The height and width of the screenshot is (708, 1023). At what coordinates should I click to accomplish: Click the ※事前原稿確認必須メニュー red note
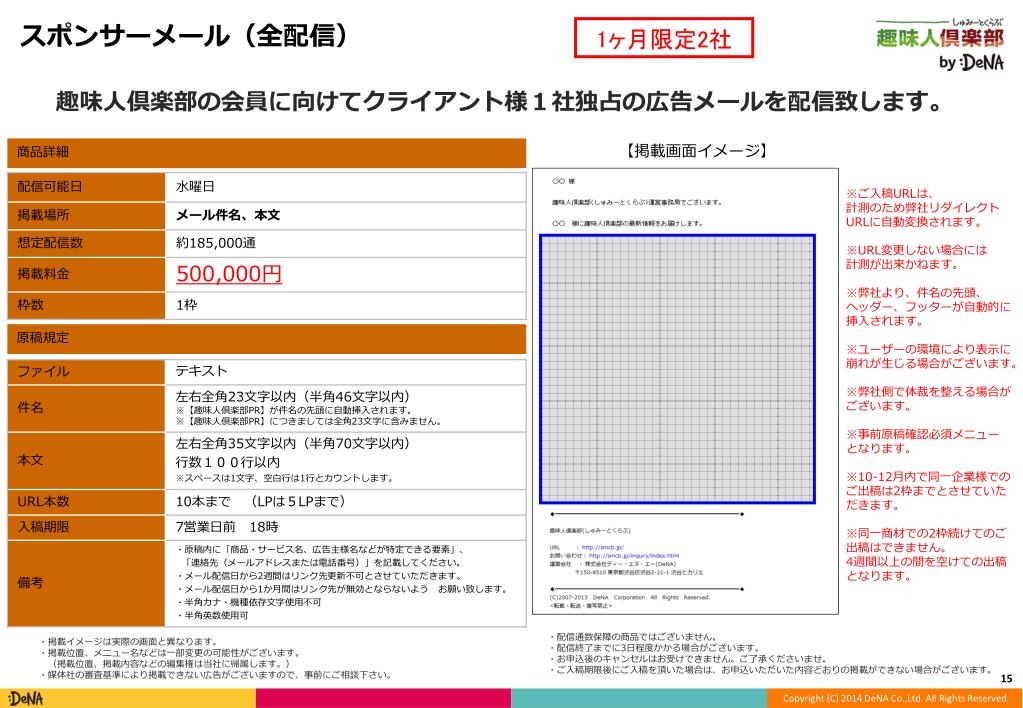923,441
